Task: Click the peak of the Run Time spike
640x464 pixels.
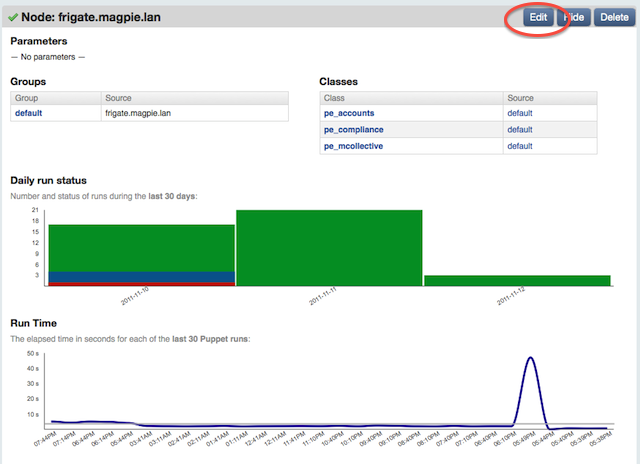Action: point(530,358)
